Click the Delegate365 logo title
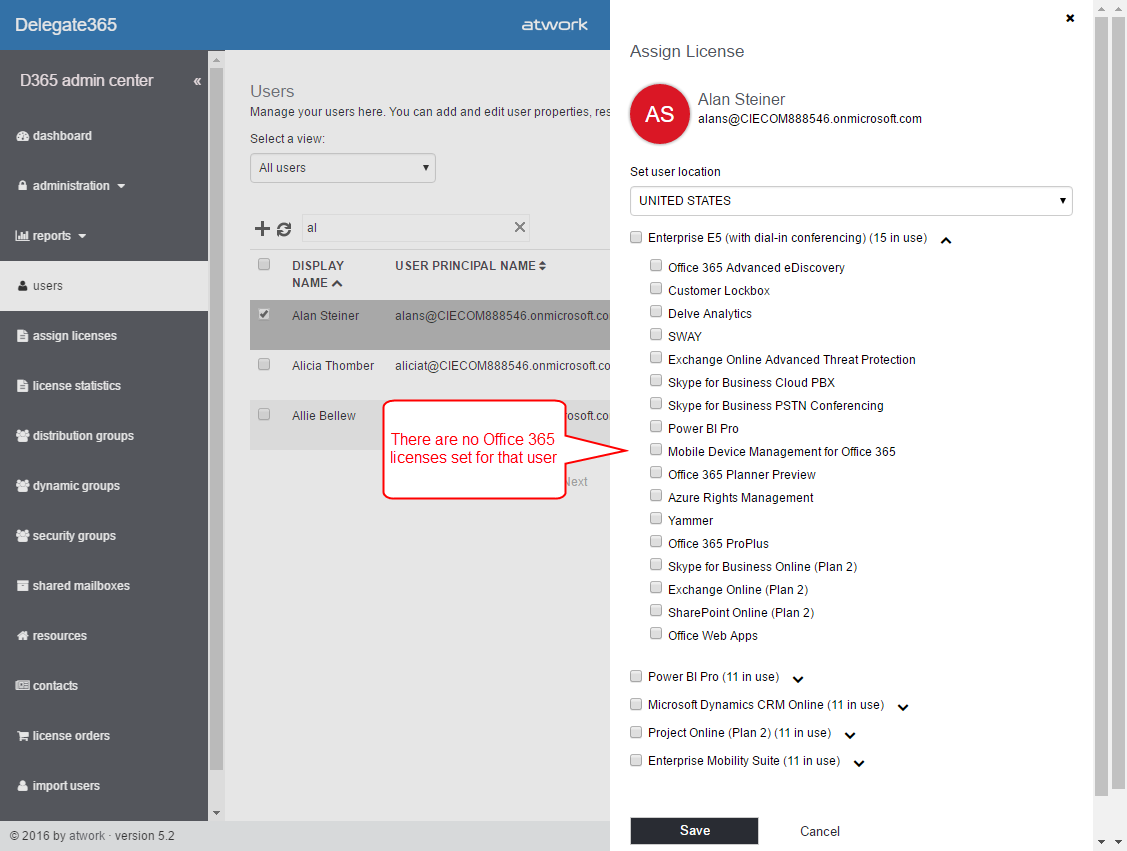This screenshot has width=1127, height=851. click(66, 25)
